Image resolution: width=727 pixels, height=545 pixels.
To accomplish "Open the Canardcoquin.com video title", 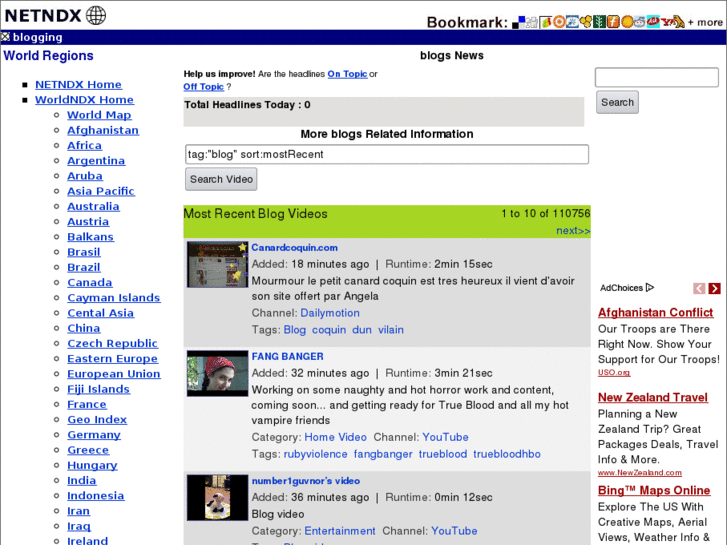I will pyautogui.click(x=294, y=248).
